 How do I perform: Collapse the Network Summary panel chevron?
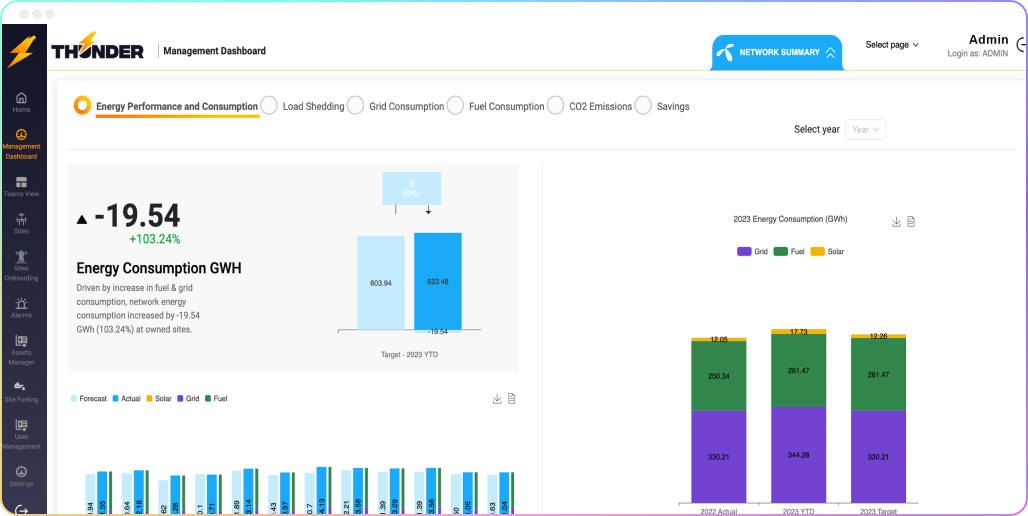click(x=830, y=52)
